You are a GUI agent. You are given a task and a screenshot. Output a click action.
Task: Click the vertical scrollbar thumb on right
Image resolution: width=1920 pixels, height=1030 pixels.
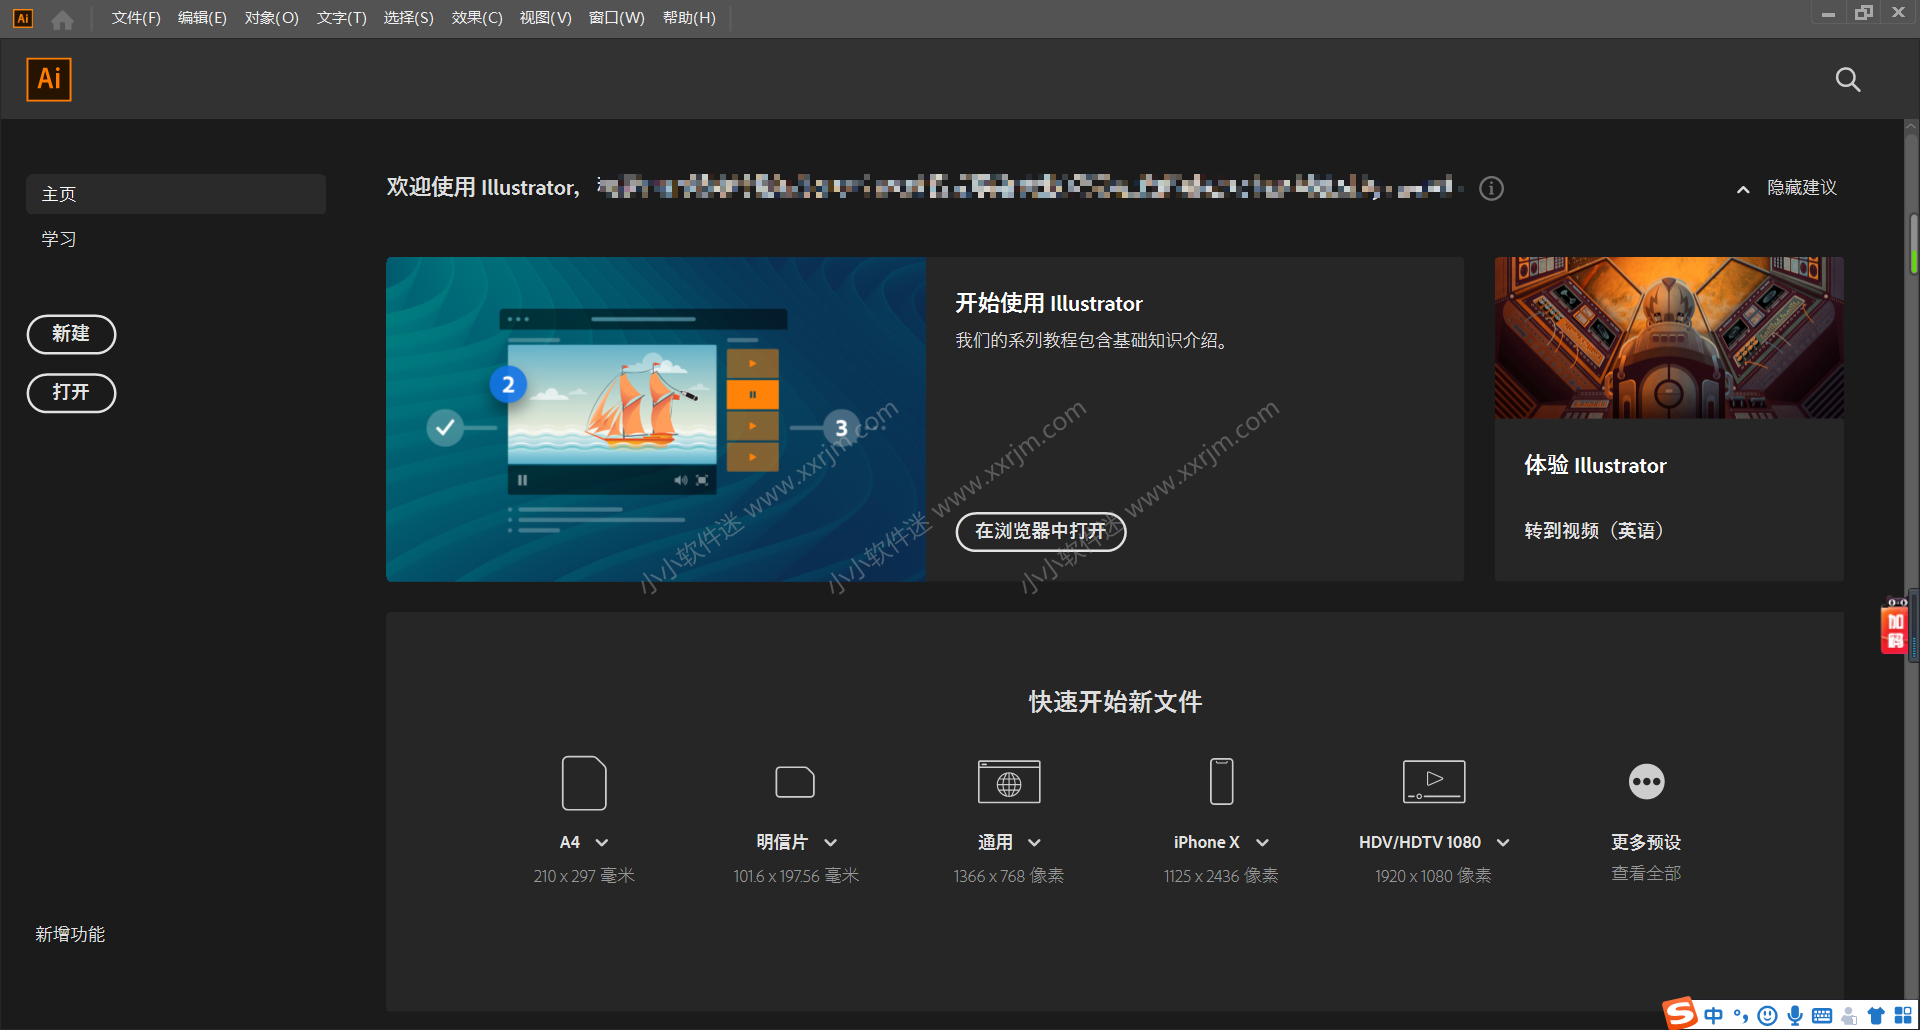click(x=1913, y=243)
